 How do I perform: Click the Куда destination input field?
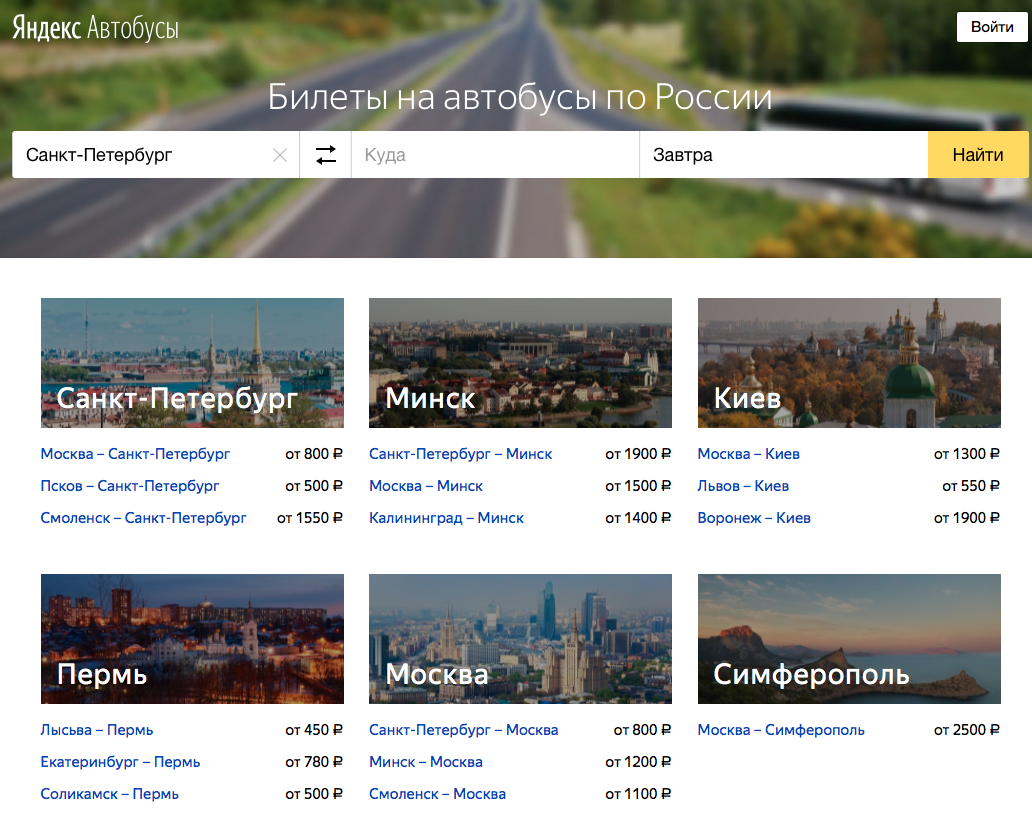pyautogui.click(x=495, y=155)
